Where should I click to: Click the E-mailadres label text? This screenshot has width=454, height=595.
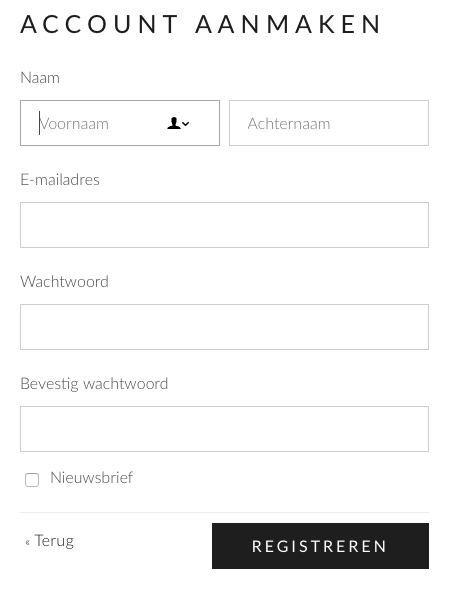tap(60, 180)
